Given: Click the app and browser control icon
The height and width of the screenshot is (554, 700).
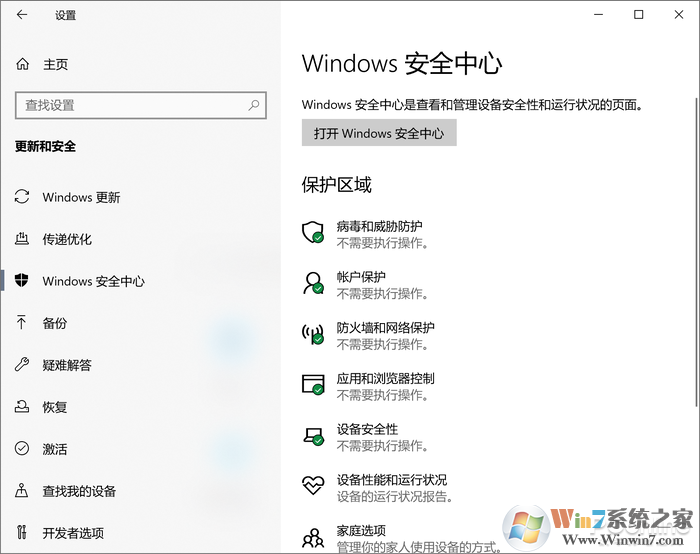Looking at the screenshot, I should point(313,384).
